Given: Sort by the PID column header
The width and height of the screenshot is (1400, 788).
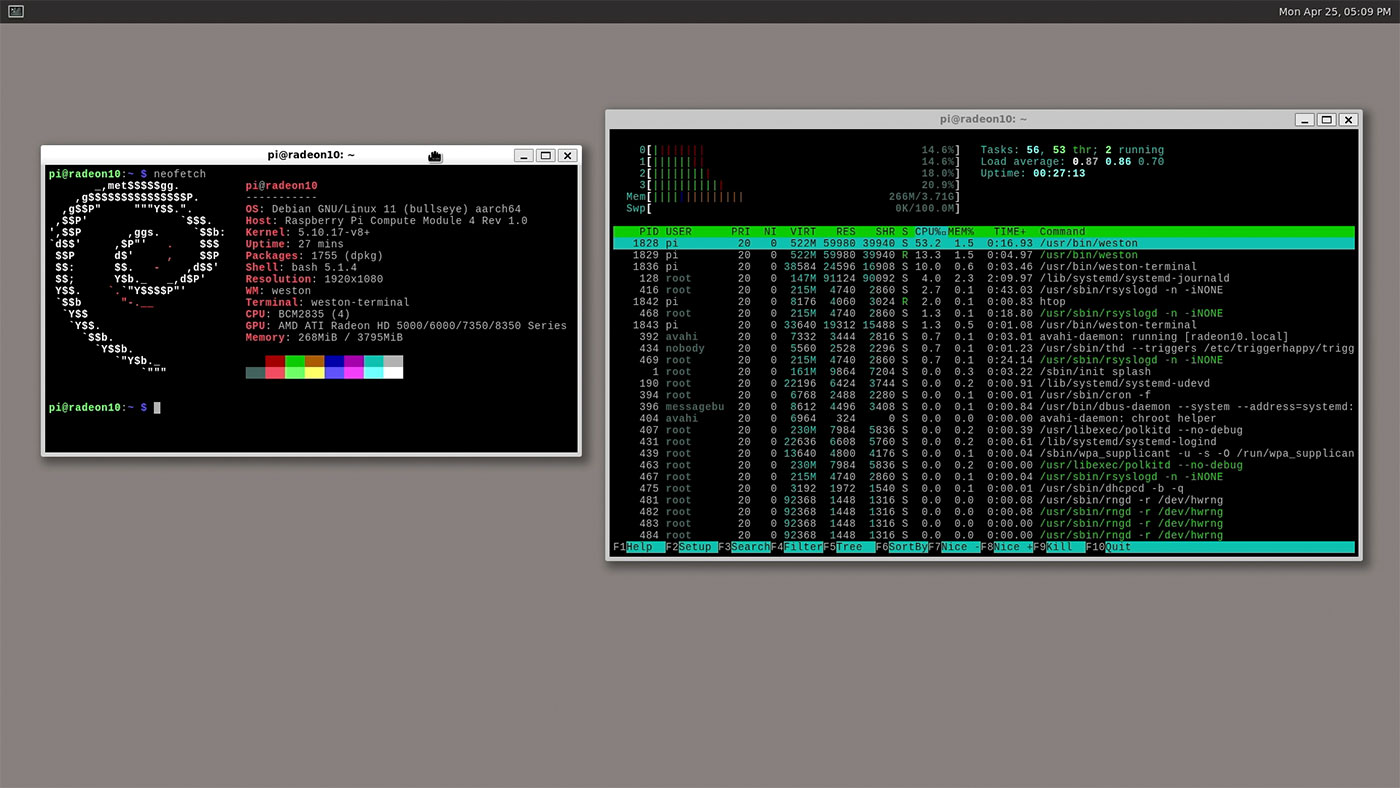Looking at the screenshot, I should 649,231.
